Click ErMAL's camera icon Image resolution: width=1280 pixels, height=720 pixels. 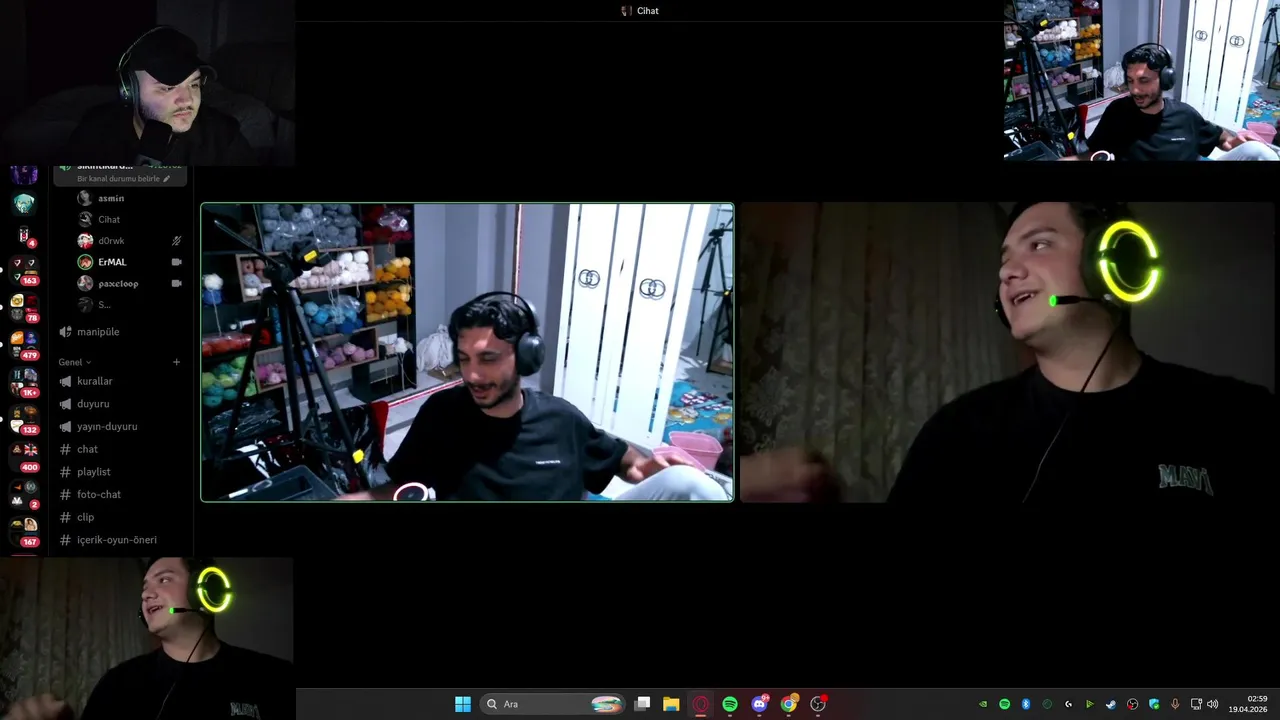pyautogui.click(x=176, y=262)
